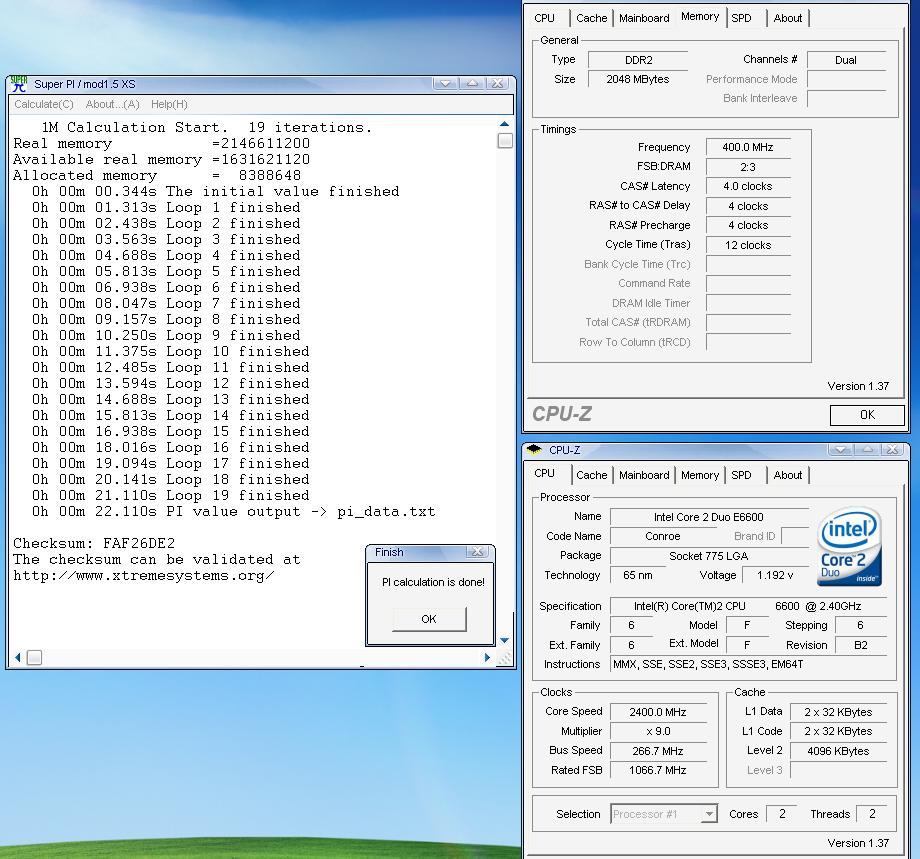Click the Revision field showing B2
The width and height of the screenshot is (920, 859).
[861, 645]
